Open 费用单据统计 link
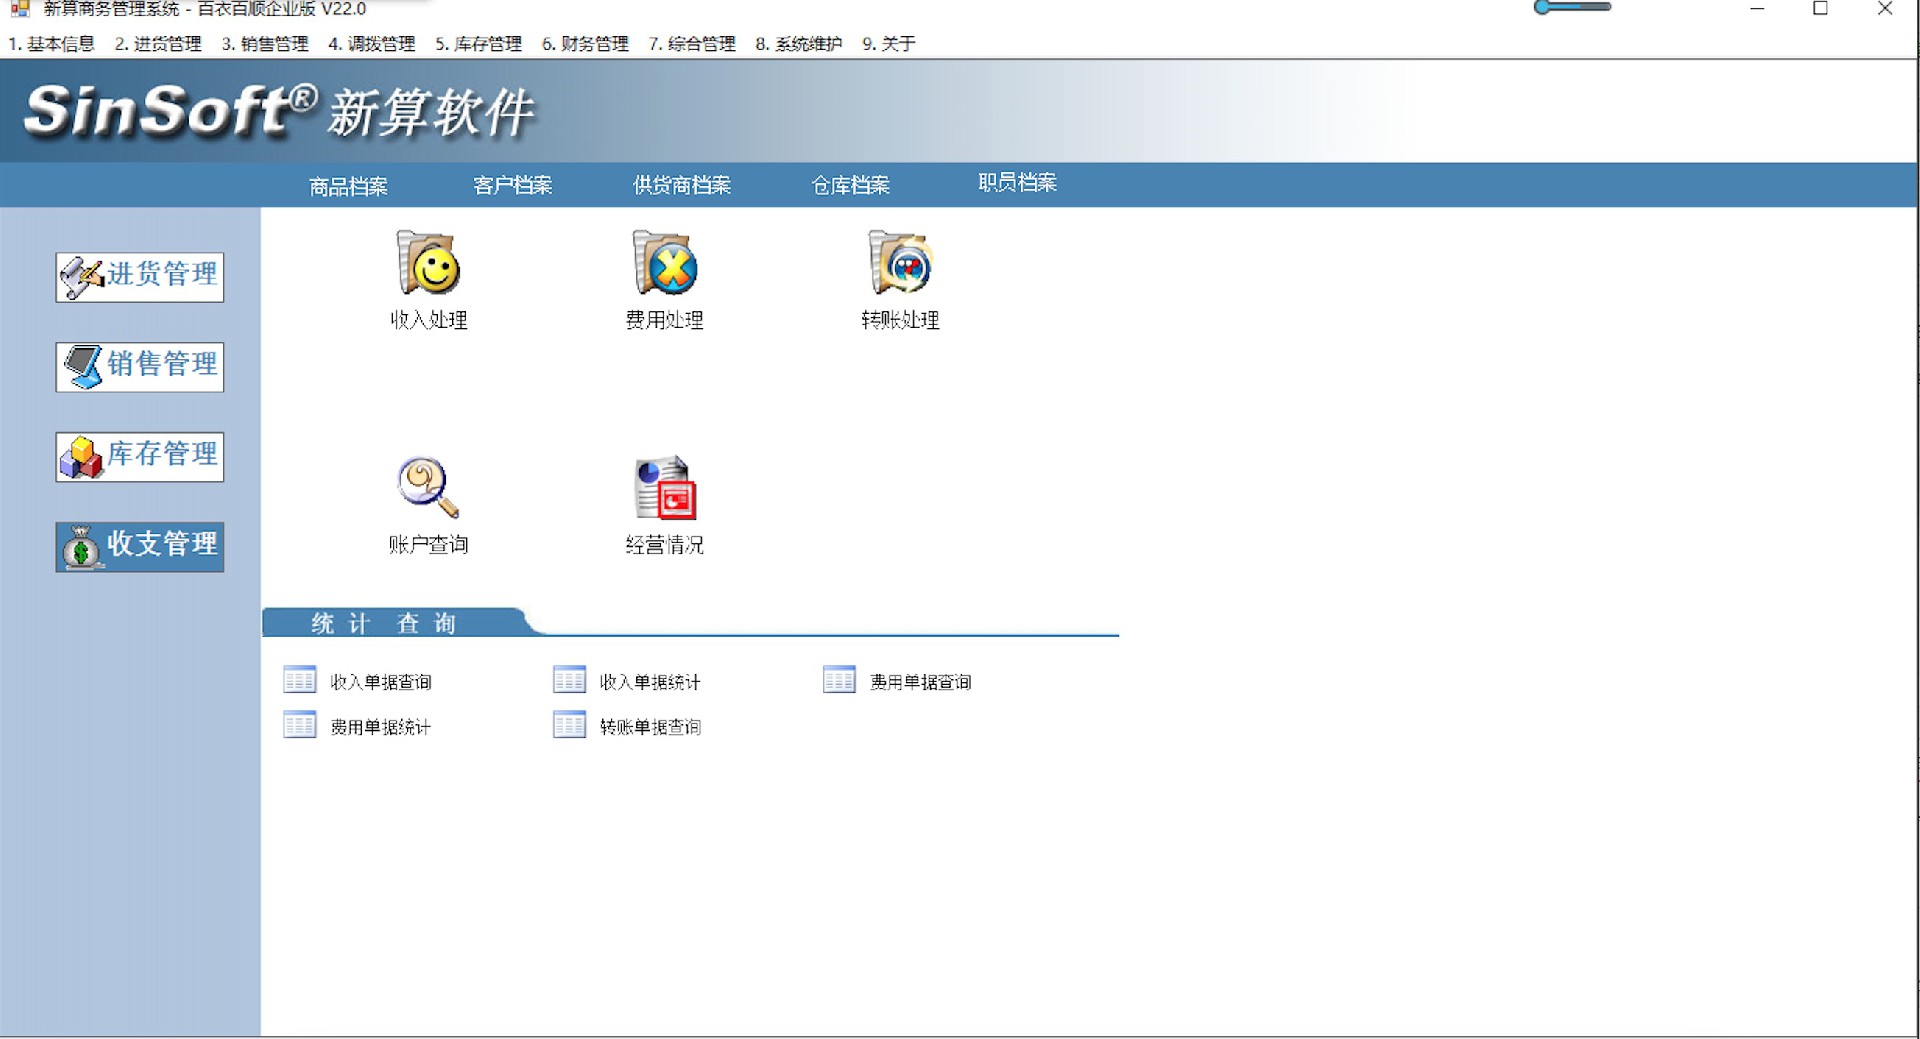The image size is (1920, 1039). point(381,727)
